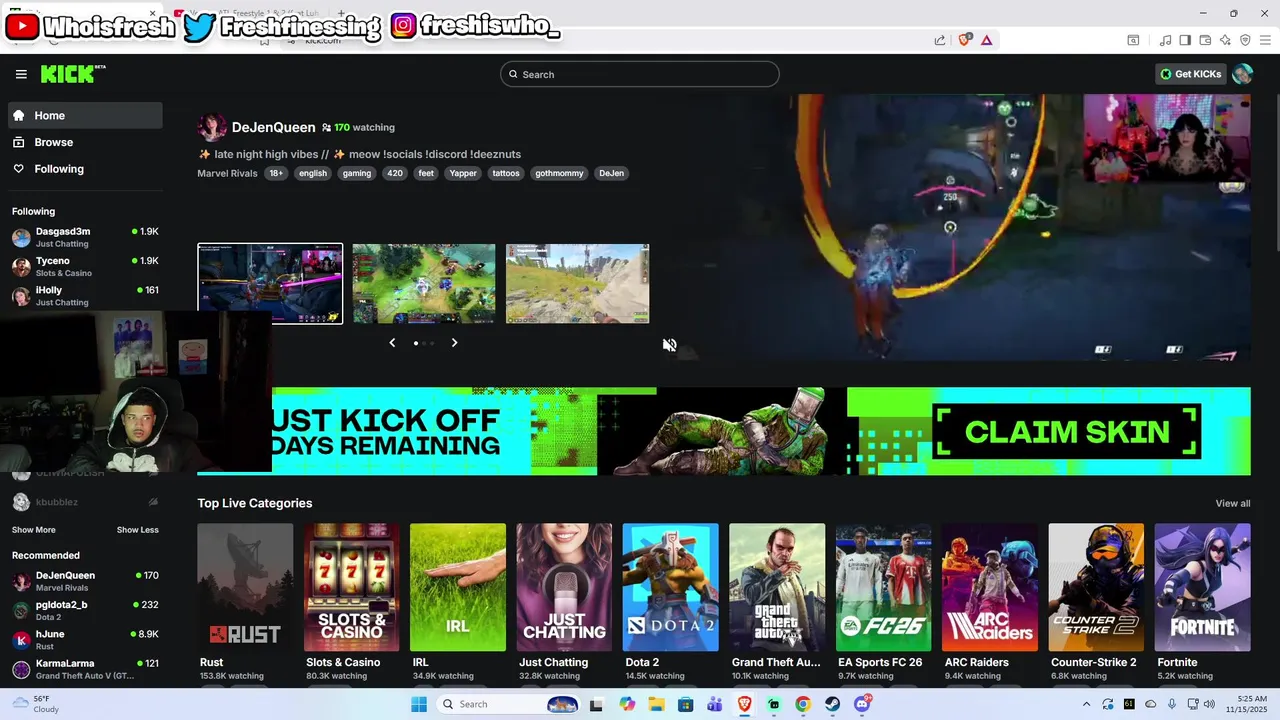The width and height of the screenshot is (1280, 720).
Task: Open the Brave Wallet icon
Action: 1205,40
